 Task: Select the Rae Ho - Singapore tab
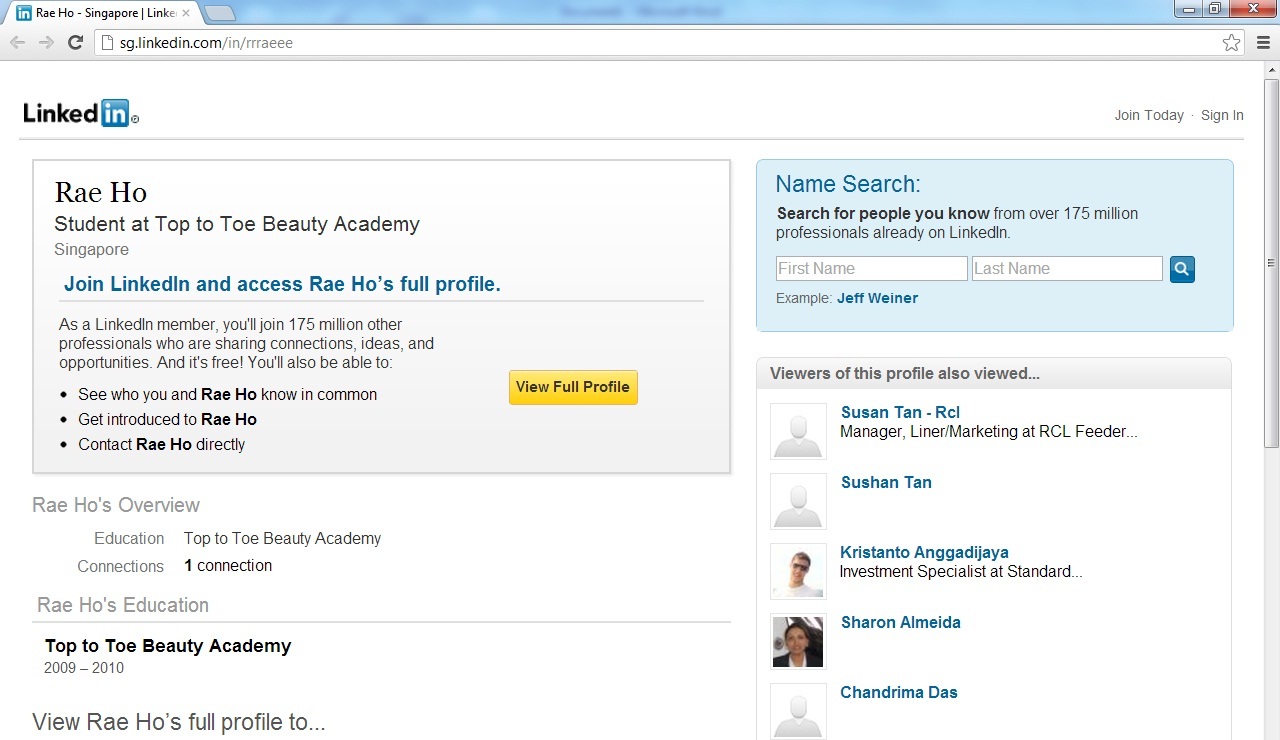[103, 13]
